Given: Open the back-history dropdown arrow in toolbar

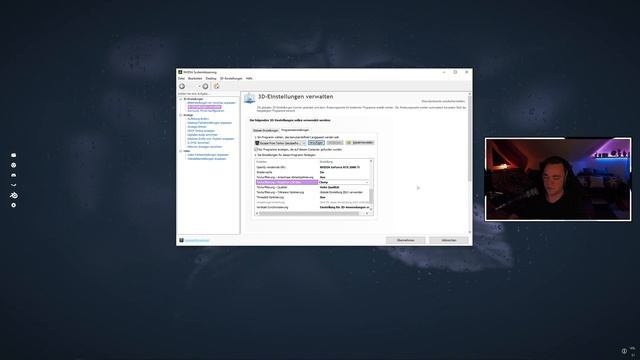Looking at the screenshot, I should pos(199,86).
